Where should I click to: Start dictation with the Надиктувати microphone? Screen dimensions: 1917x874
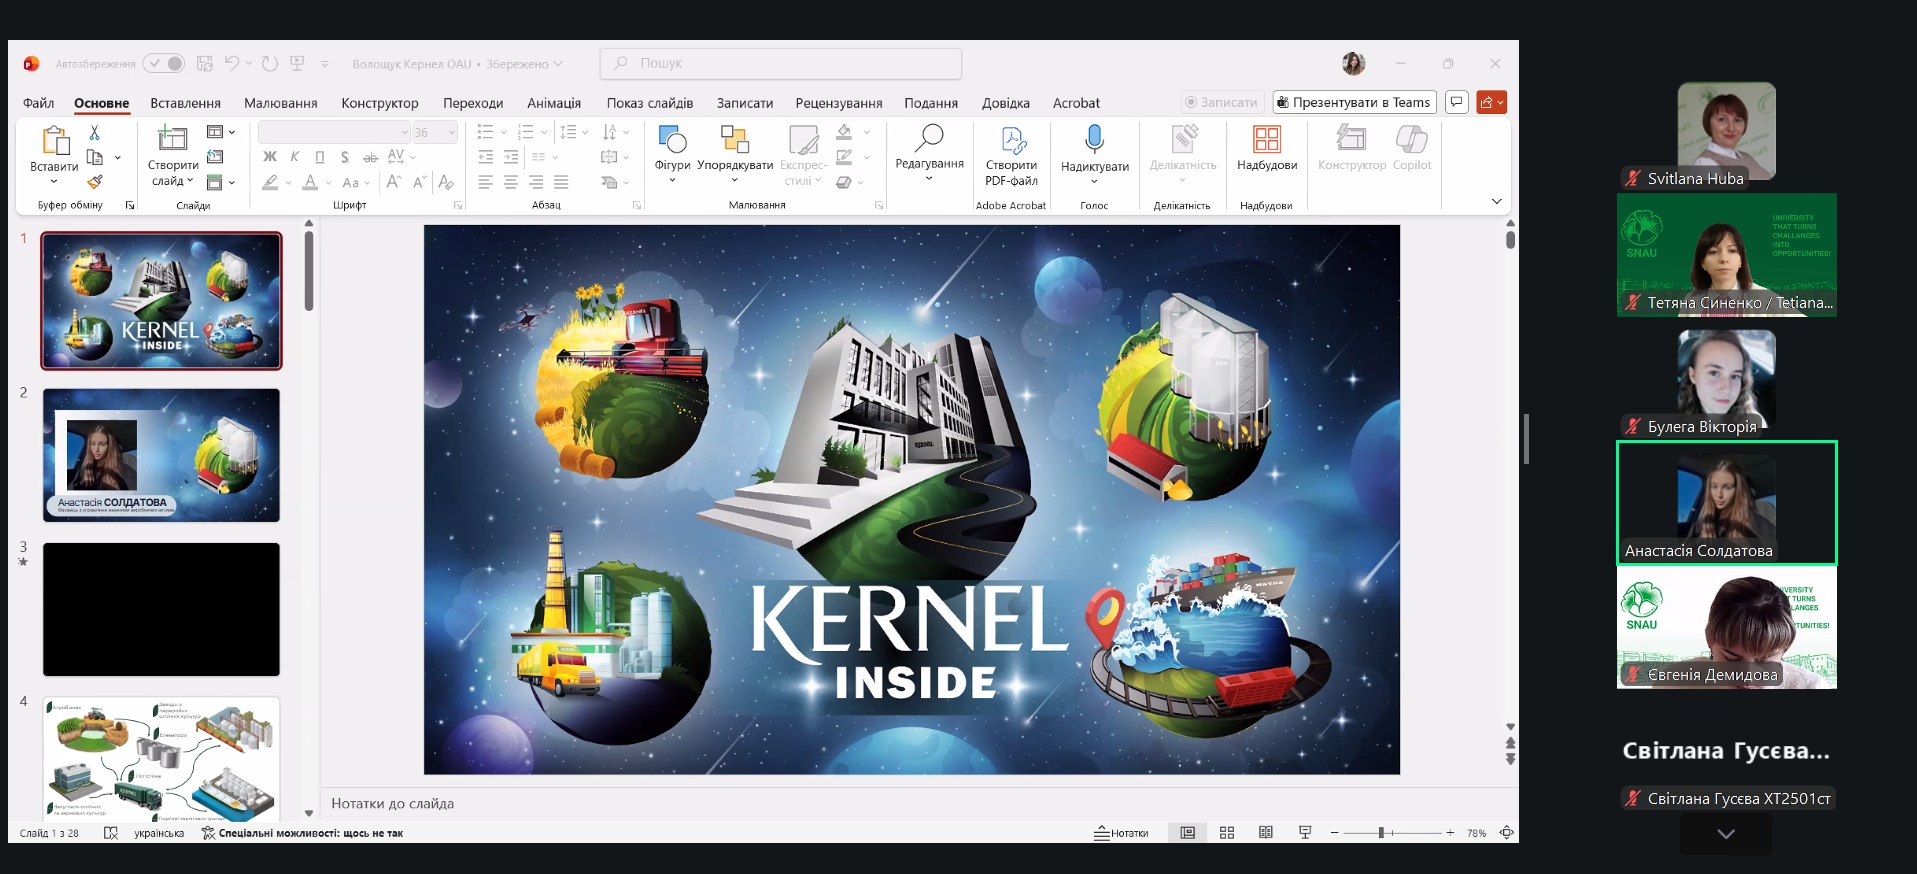coord(1094,141)
